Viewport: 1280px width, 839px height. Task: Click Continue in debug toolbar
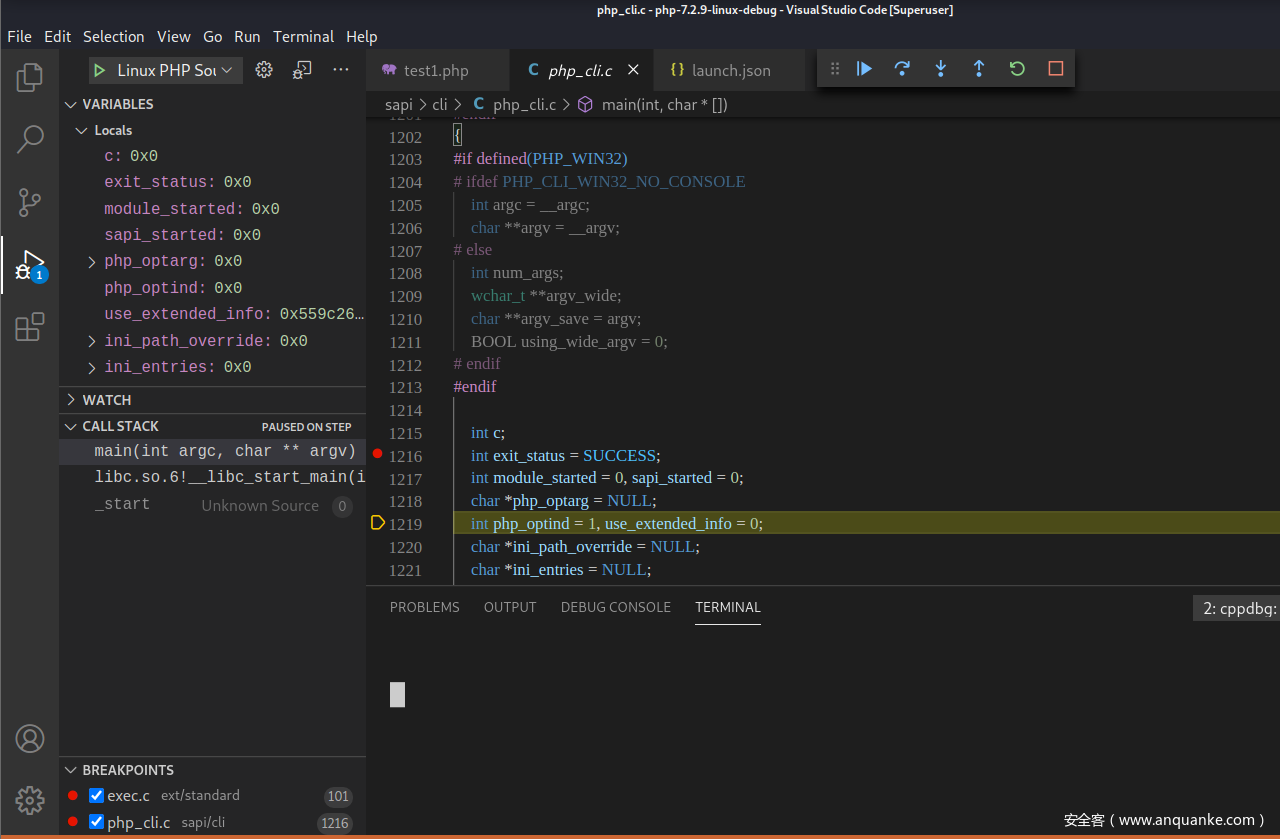coord(865,69)
